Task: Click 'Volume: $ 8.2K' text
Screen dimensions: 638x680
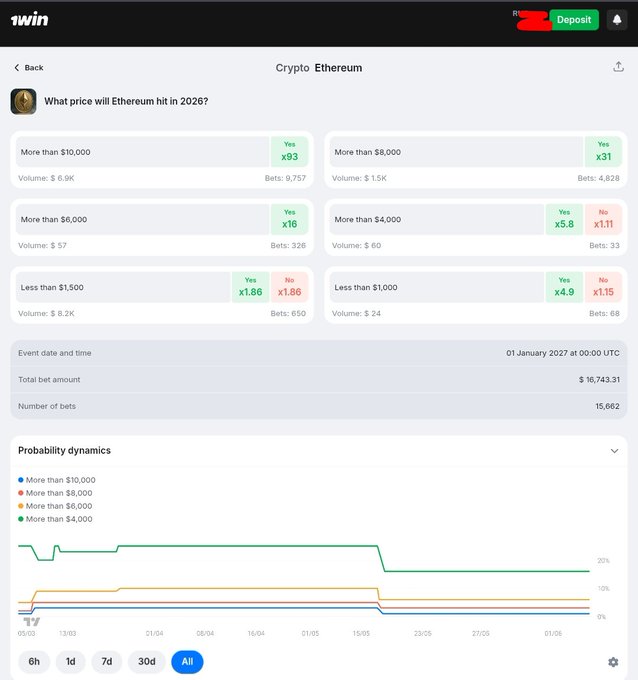Action: coord(46,314)
